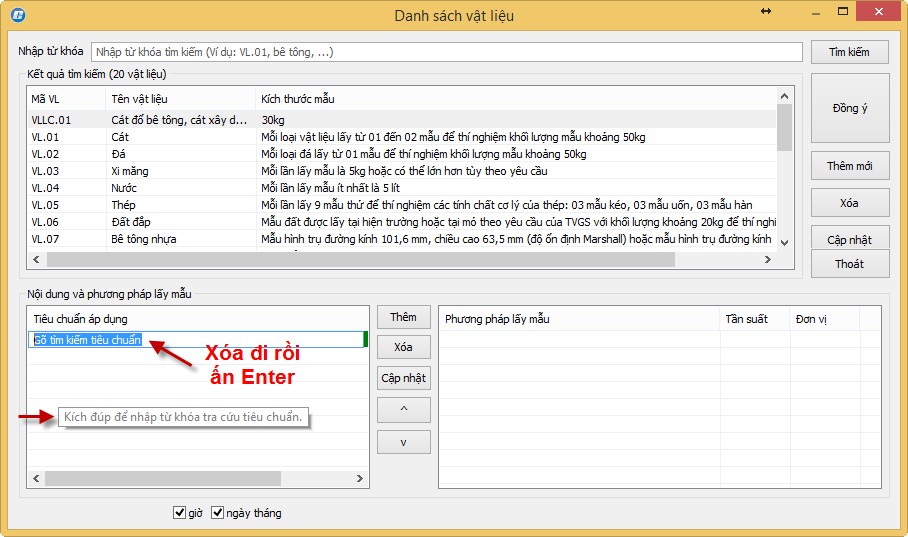908x537 pixels.
Task: Click the "Tìm kiếm" search button
Action: [849, 52]
